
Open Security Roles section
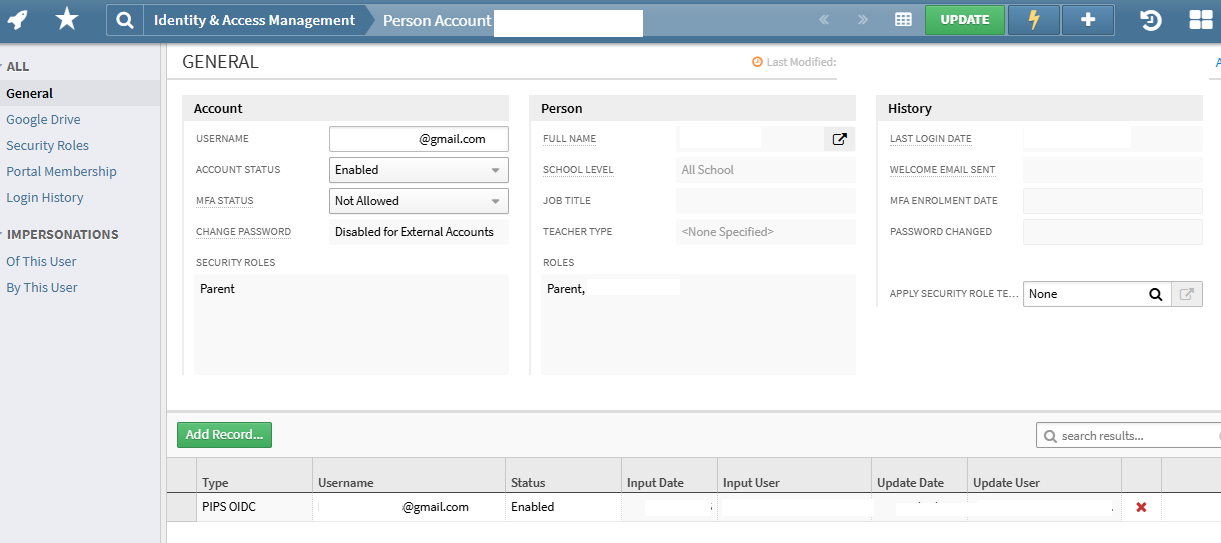pos(47,145)
